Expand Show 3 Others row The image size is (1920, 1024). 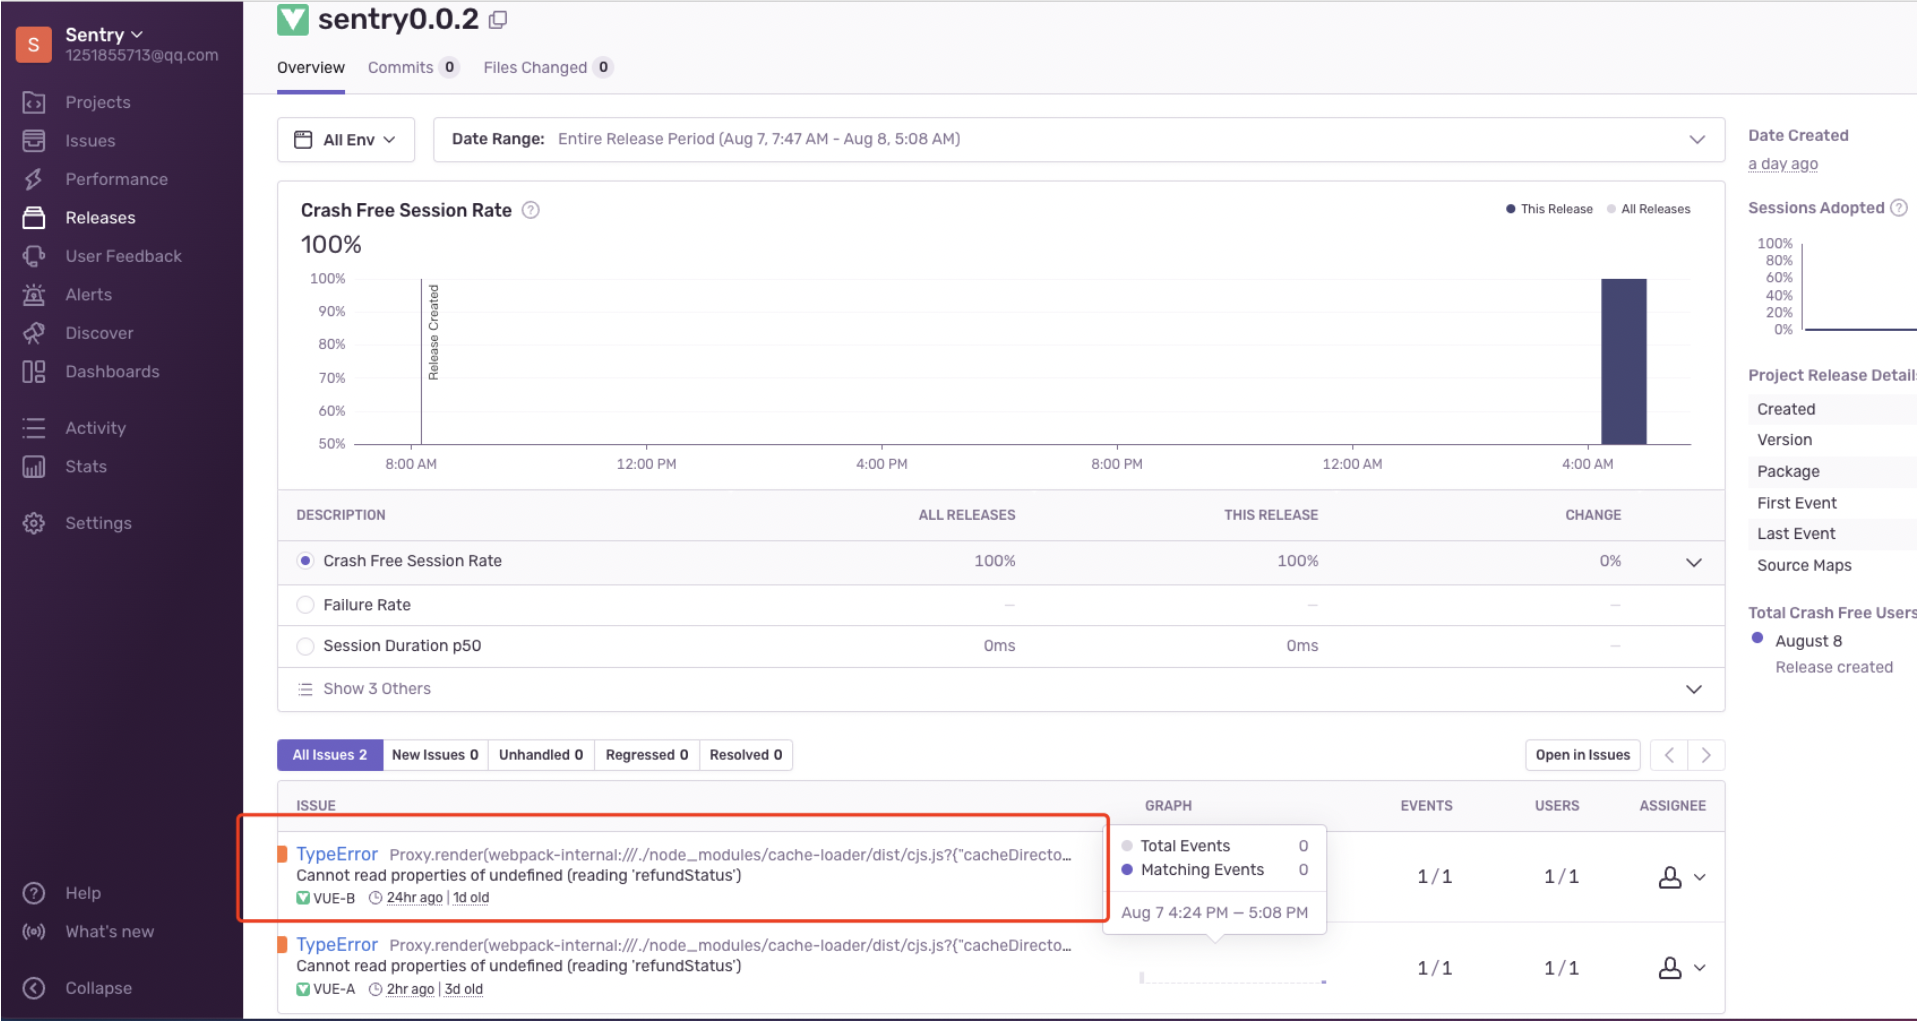click(1694, 689)
